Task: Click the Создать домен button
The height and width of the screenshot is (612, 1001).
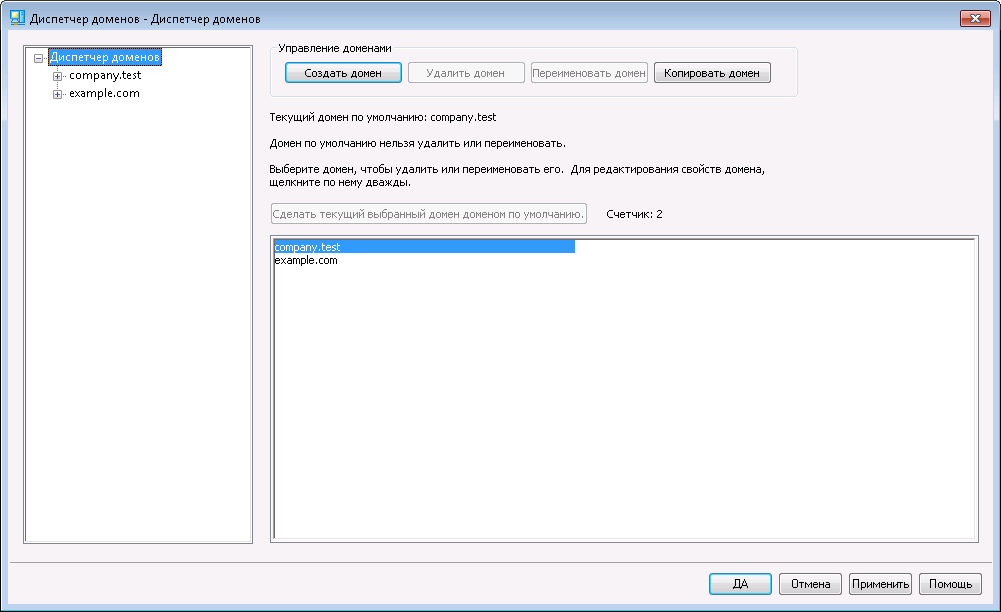Action: click(x=343, y=73)
